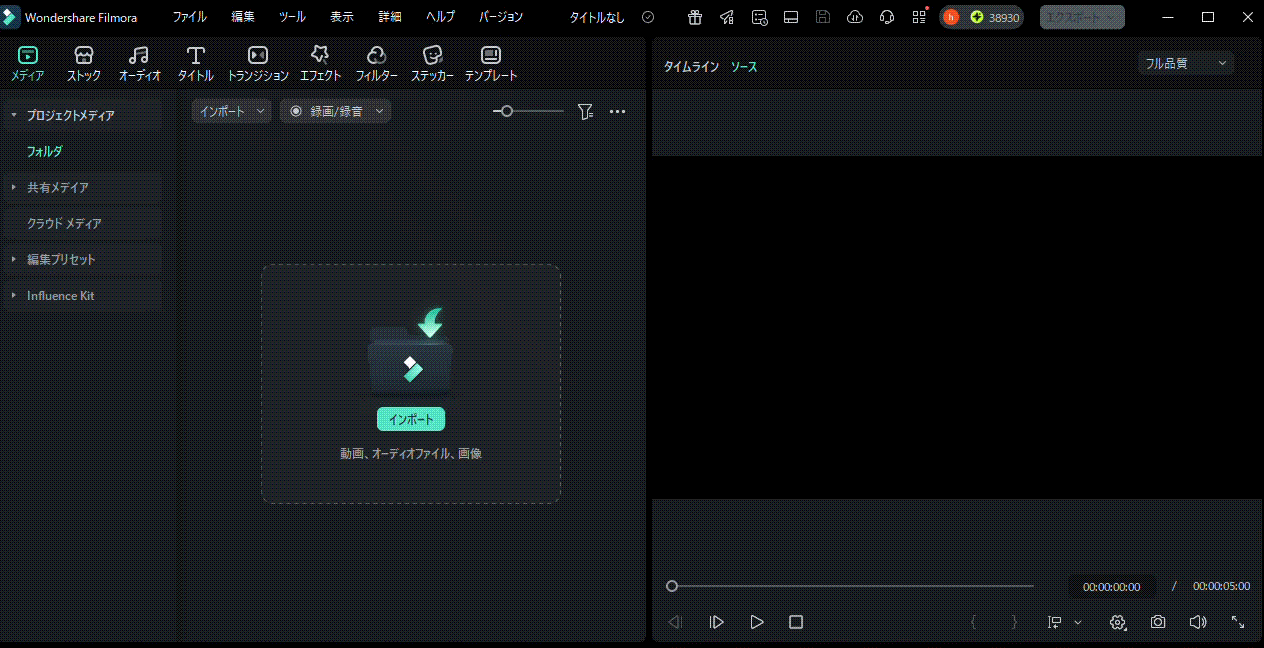Image resolution: width=1264 pixels, height=648 pixels.
Task: Mute preview using the volume icon
Action: (1198, 622)
